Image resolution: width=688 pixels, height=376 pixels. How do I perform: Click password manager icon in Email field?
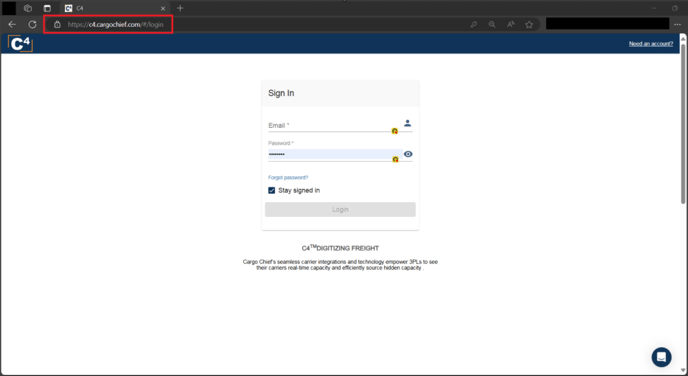coord(394,131)
